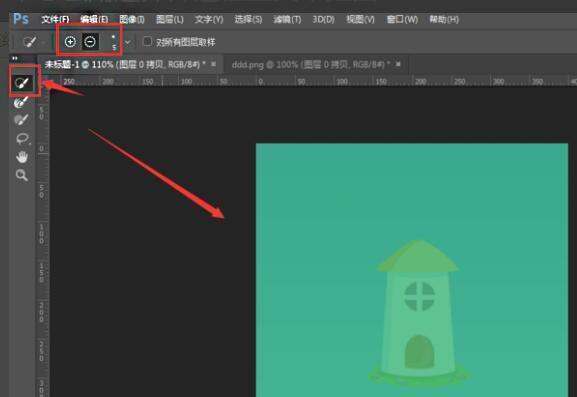Viewport: 577px width, 397px height.
Task: Open the 选择(S) menu
Action: click(x=248, y=19)
